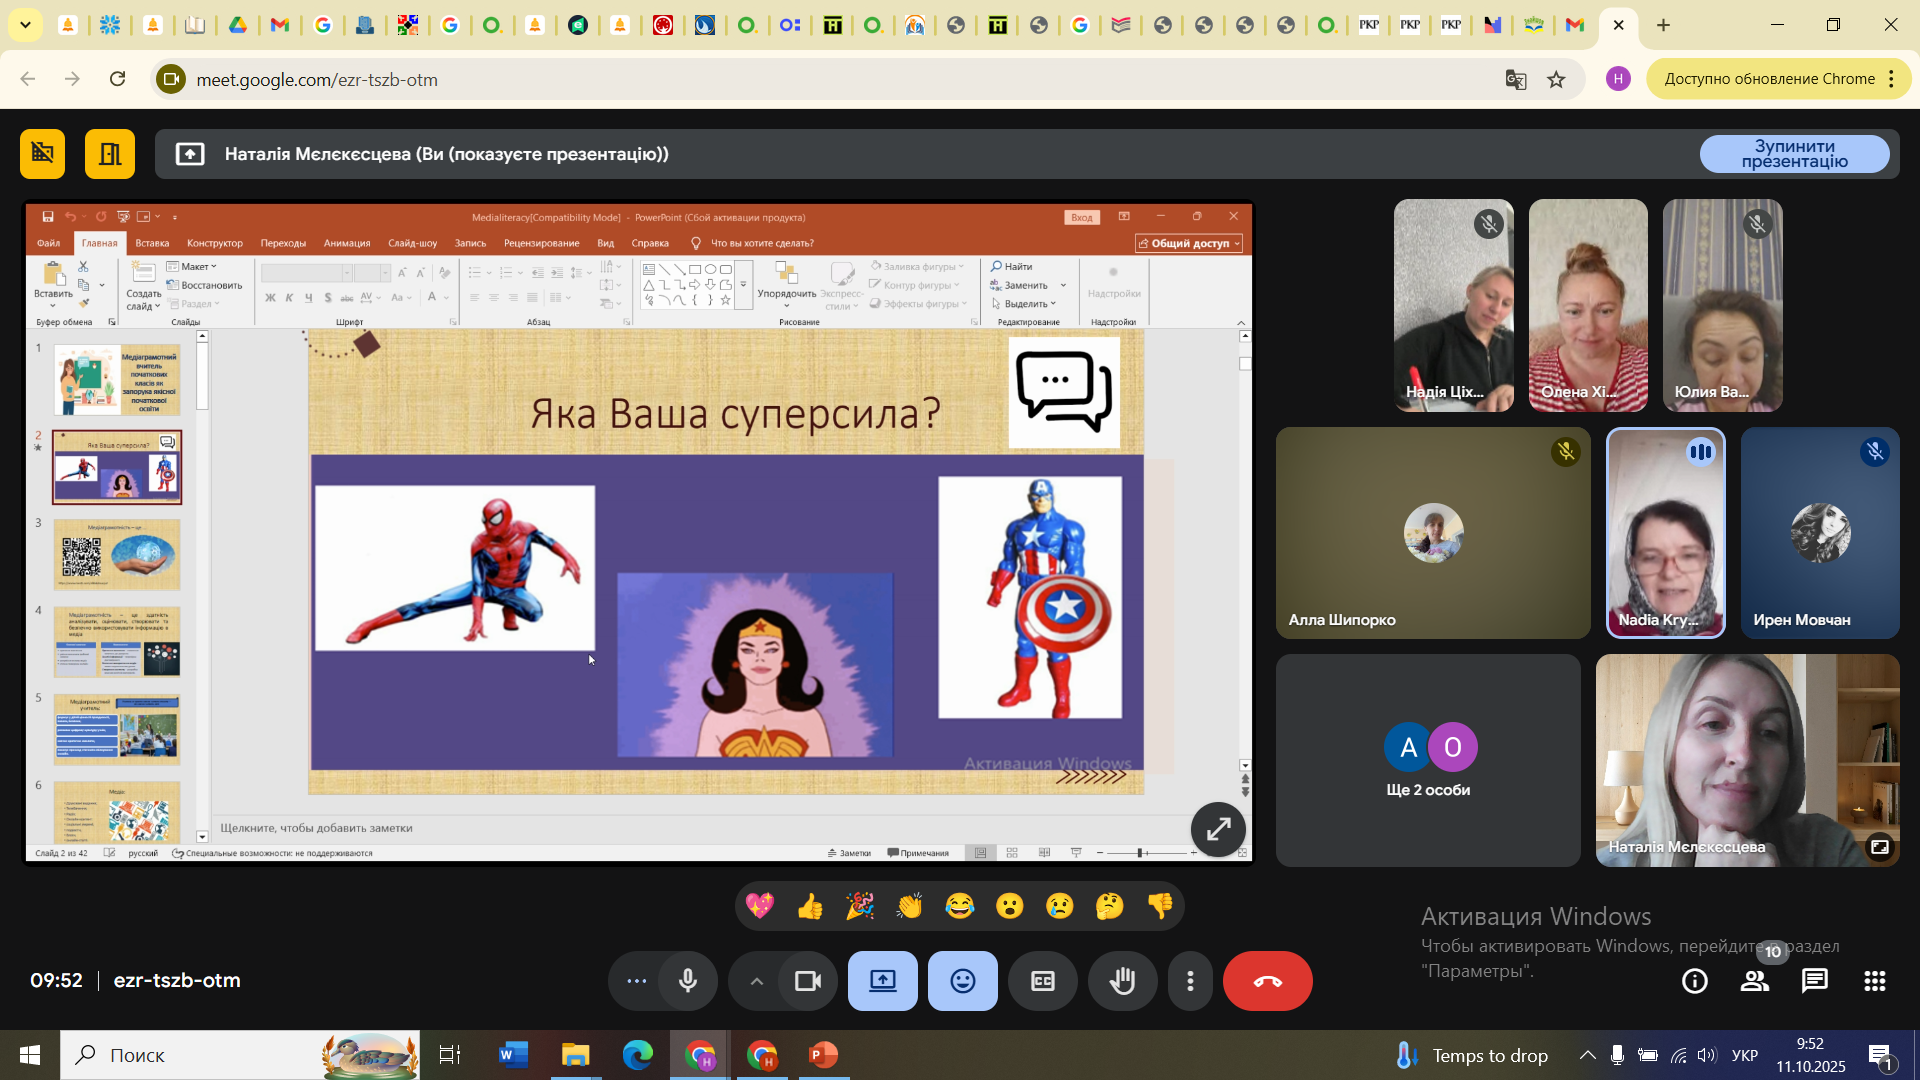Mute the microphone
1920x1080 pixels.
688,981
